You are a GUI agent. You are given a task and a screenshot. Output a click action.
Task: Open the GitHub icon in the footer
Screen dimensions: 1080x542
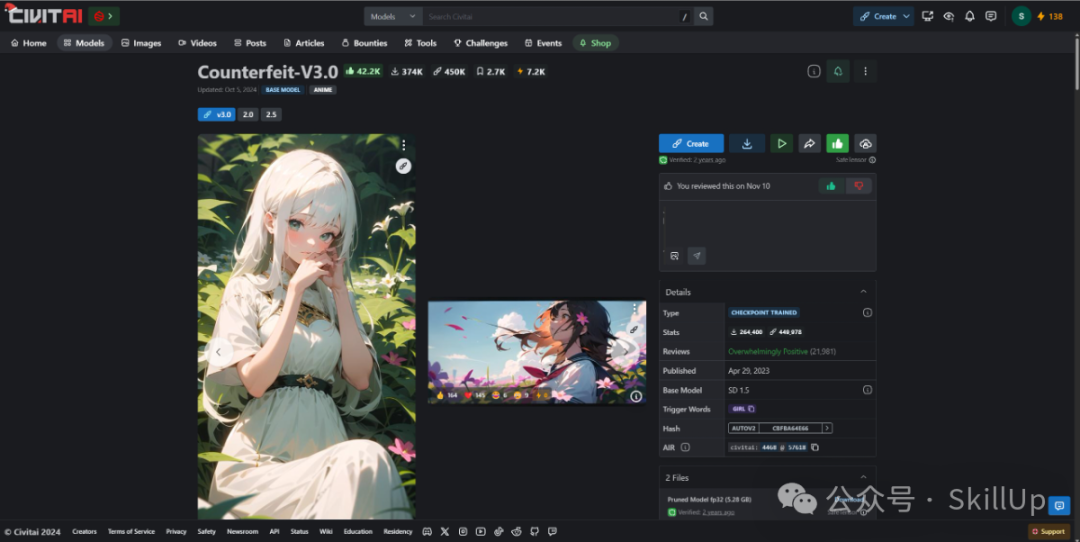click(x=534, y=532)
